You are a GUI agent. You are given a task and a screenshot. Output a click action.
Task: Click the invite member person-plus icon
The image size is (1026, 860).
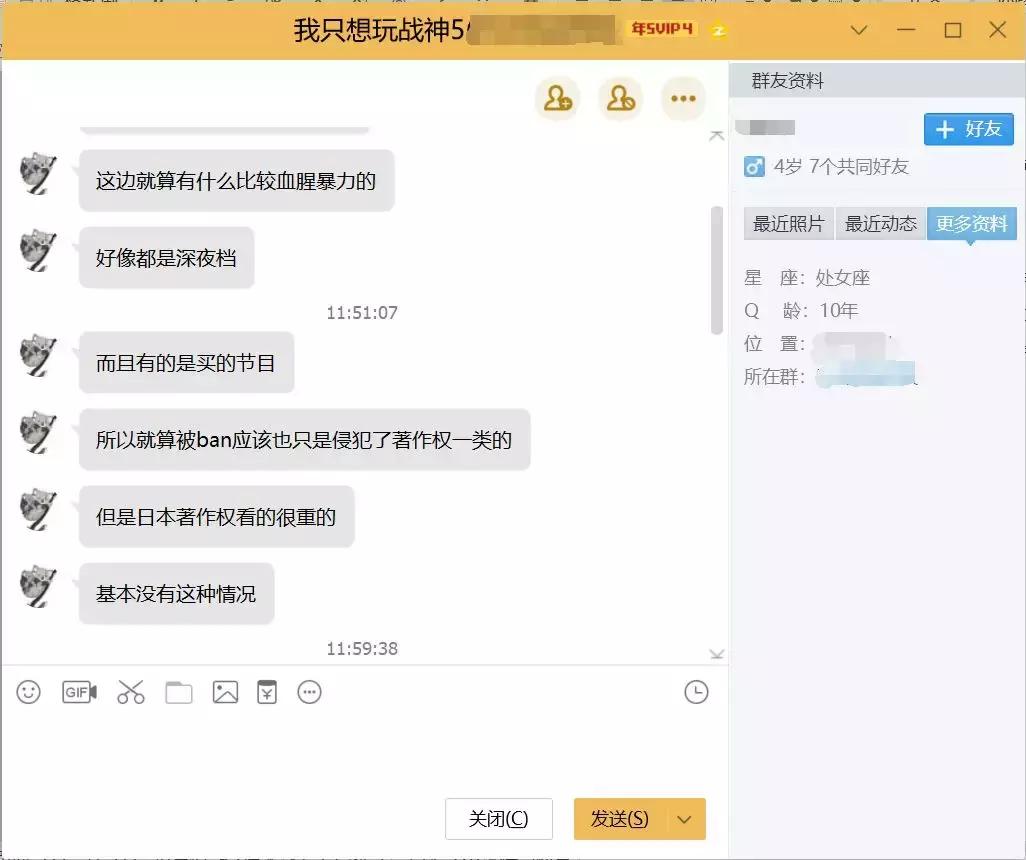(x=557, y=99)
